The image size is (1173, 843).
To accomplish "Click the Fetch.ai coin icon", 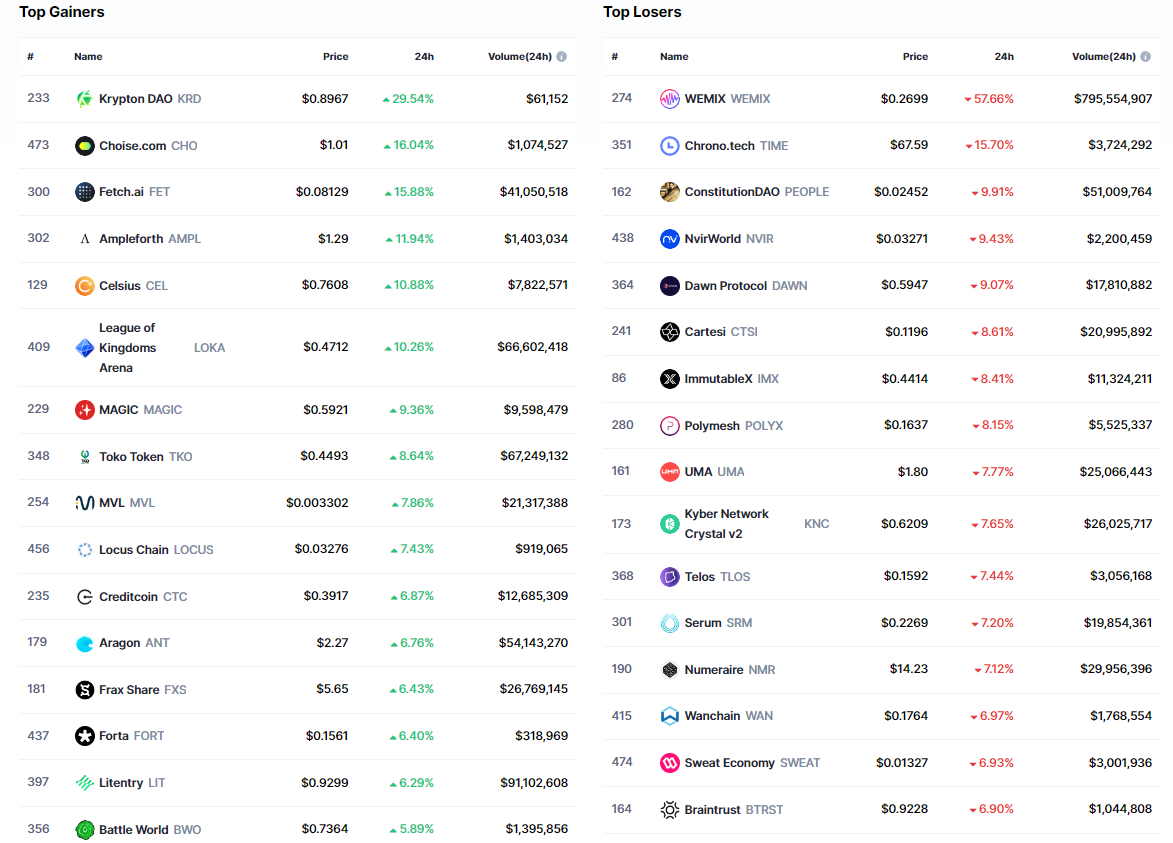I will 85,192.
